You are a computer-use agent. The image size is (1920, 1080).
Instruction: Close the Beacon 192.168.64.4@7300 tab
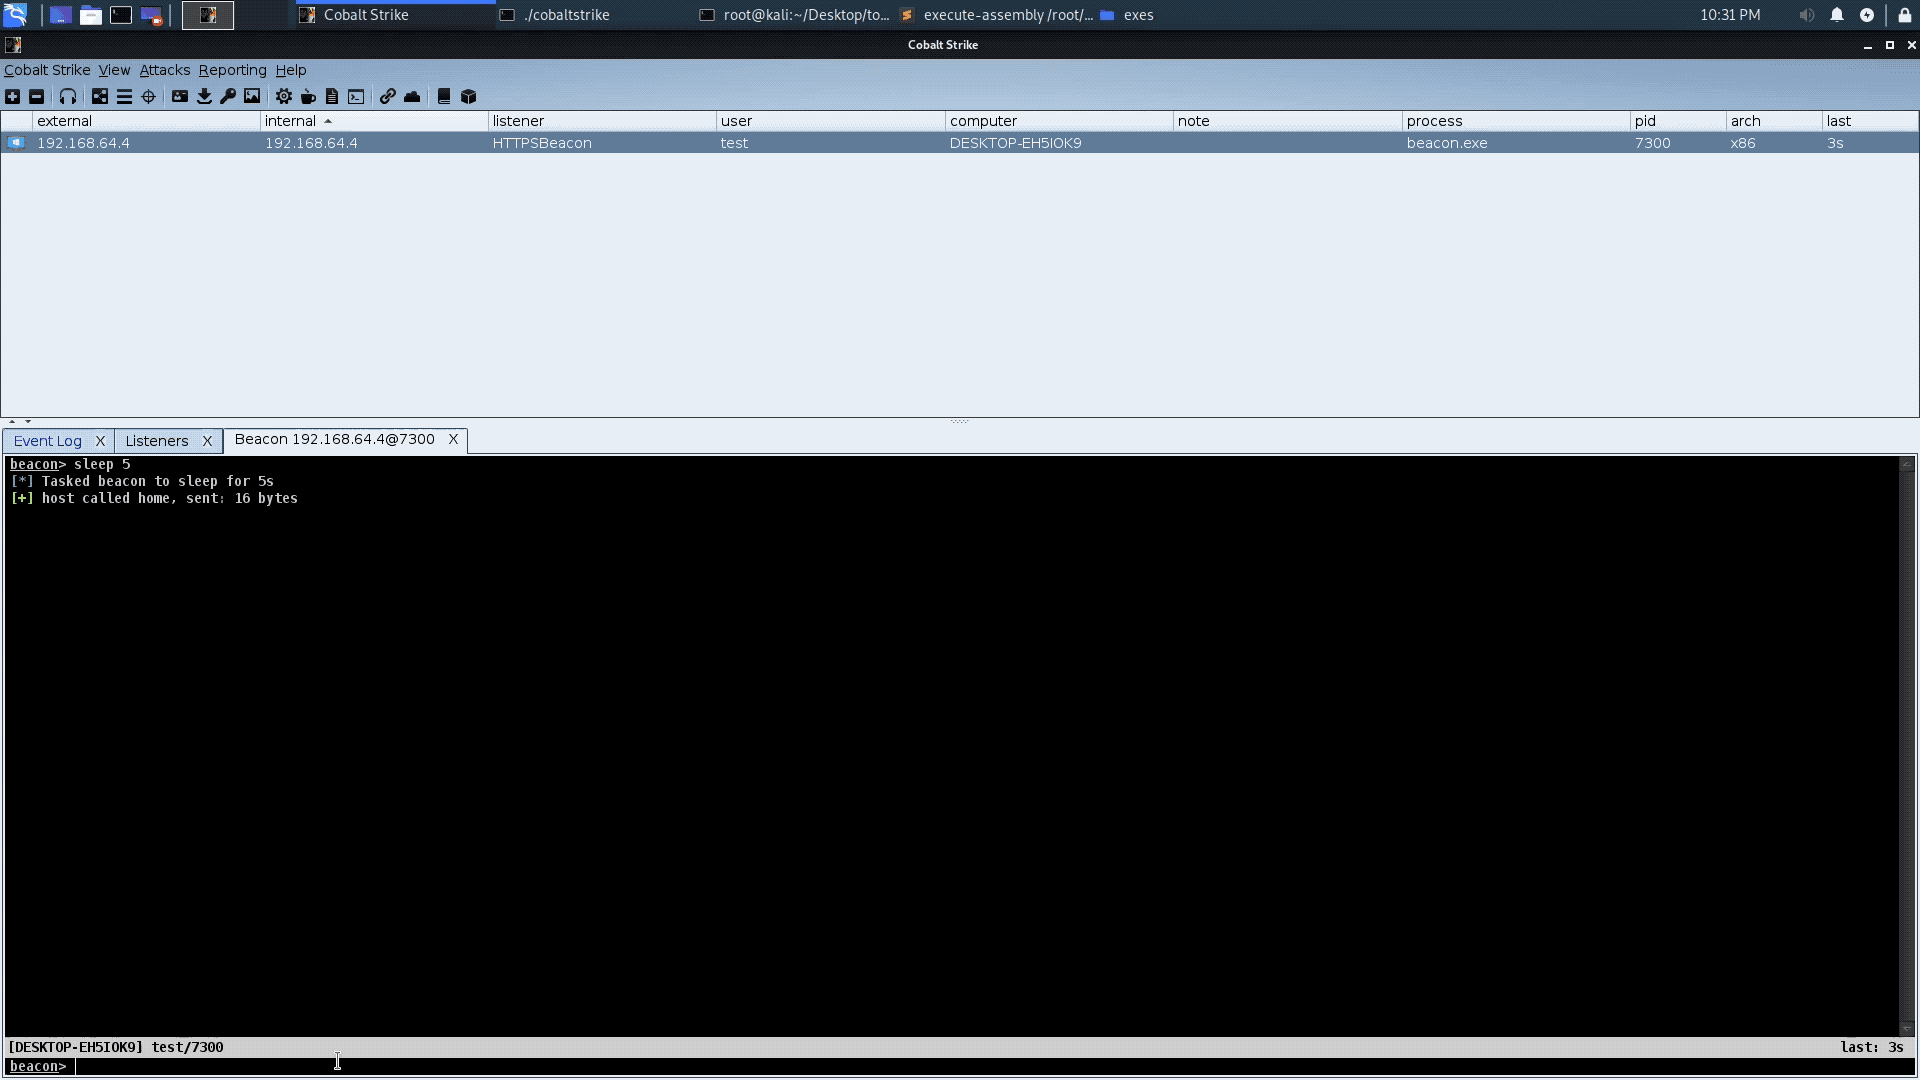453,439
